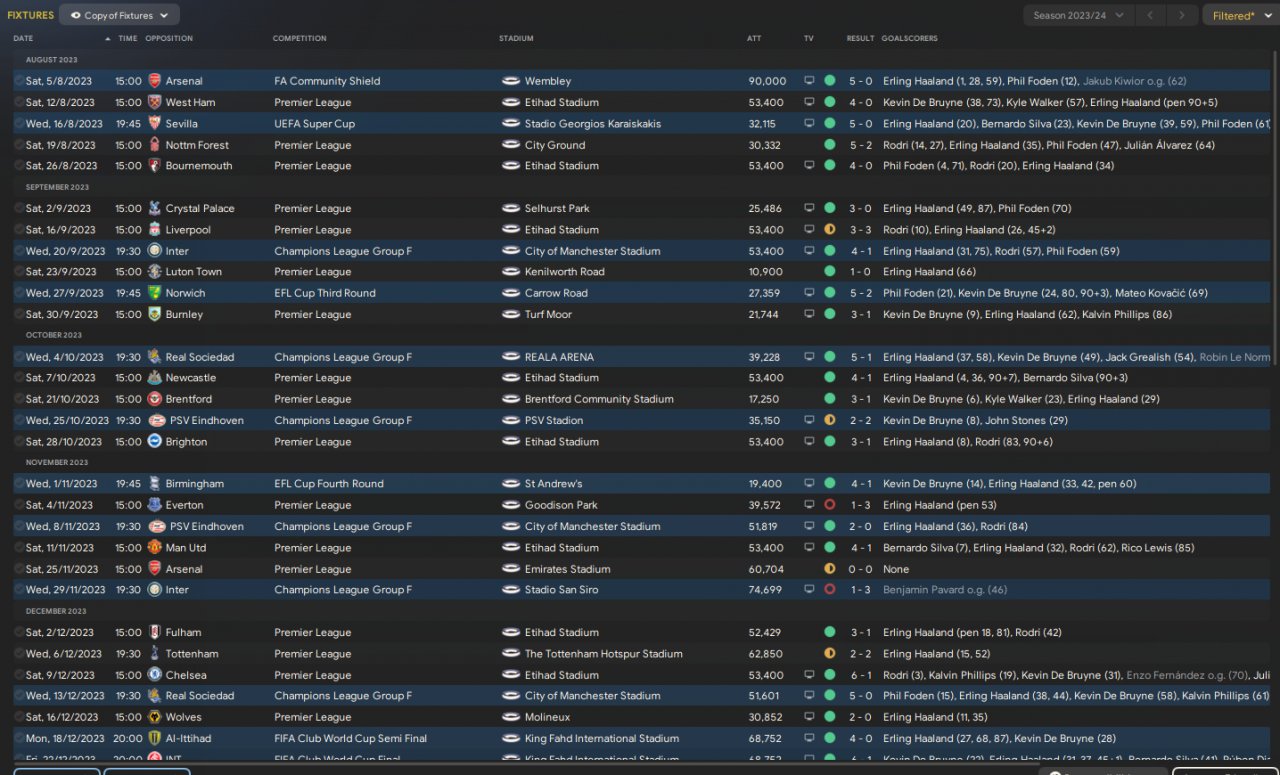Viewport: 1280px width, 775px height.
Task: Click the TV icon in the West Ham row
Action: [x=809, y=102]
